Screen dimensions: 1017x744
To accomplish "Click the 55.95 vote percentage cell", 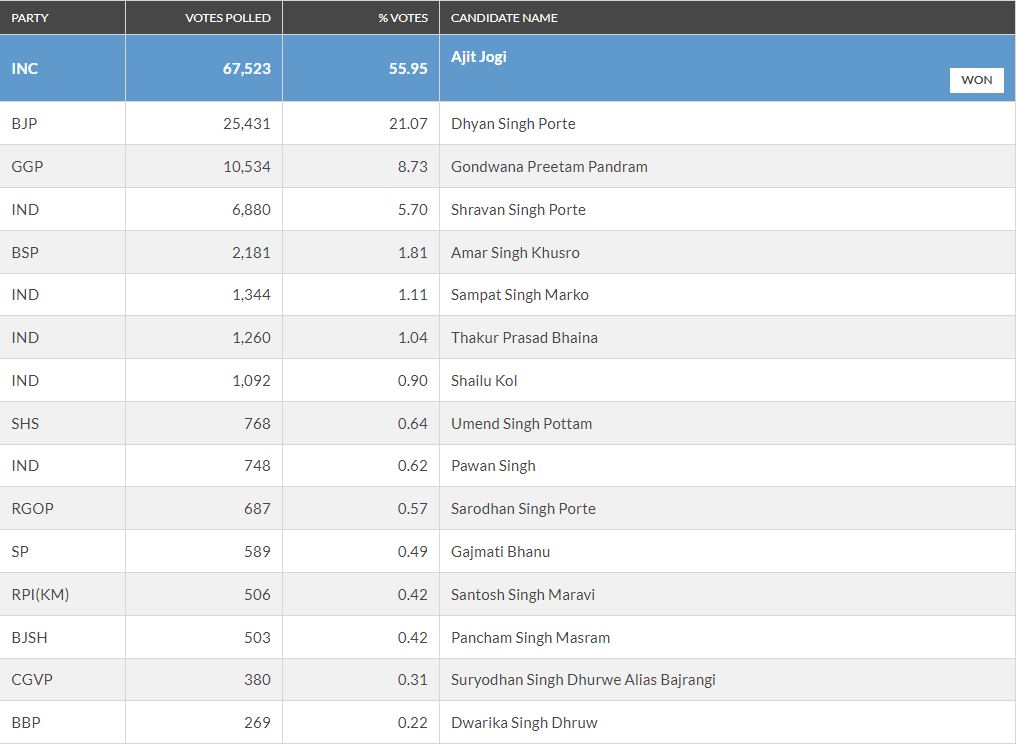I will point(408,69).
